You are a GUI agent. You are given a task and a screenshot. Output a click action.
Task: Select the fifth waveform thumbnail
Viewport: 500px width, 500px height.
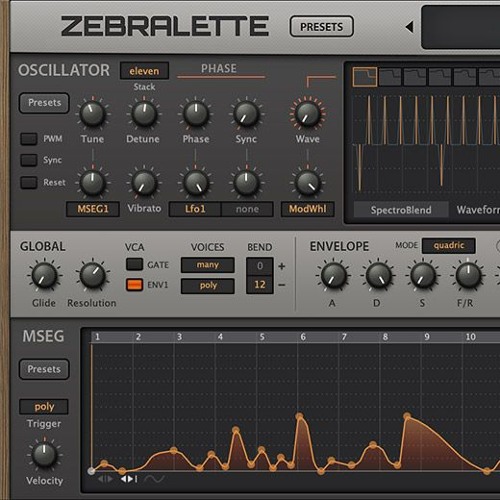(x=465, y=77)
